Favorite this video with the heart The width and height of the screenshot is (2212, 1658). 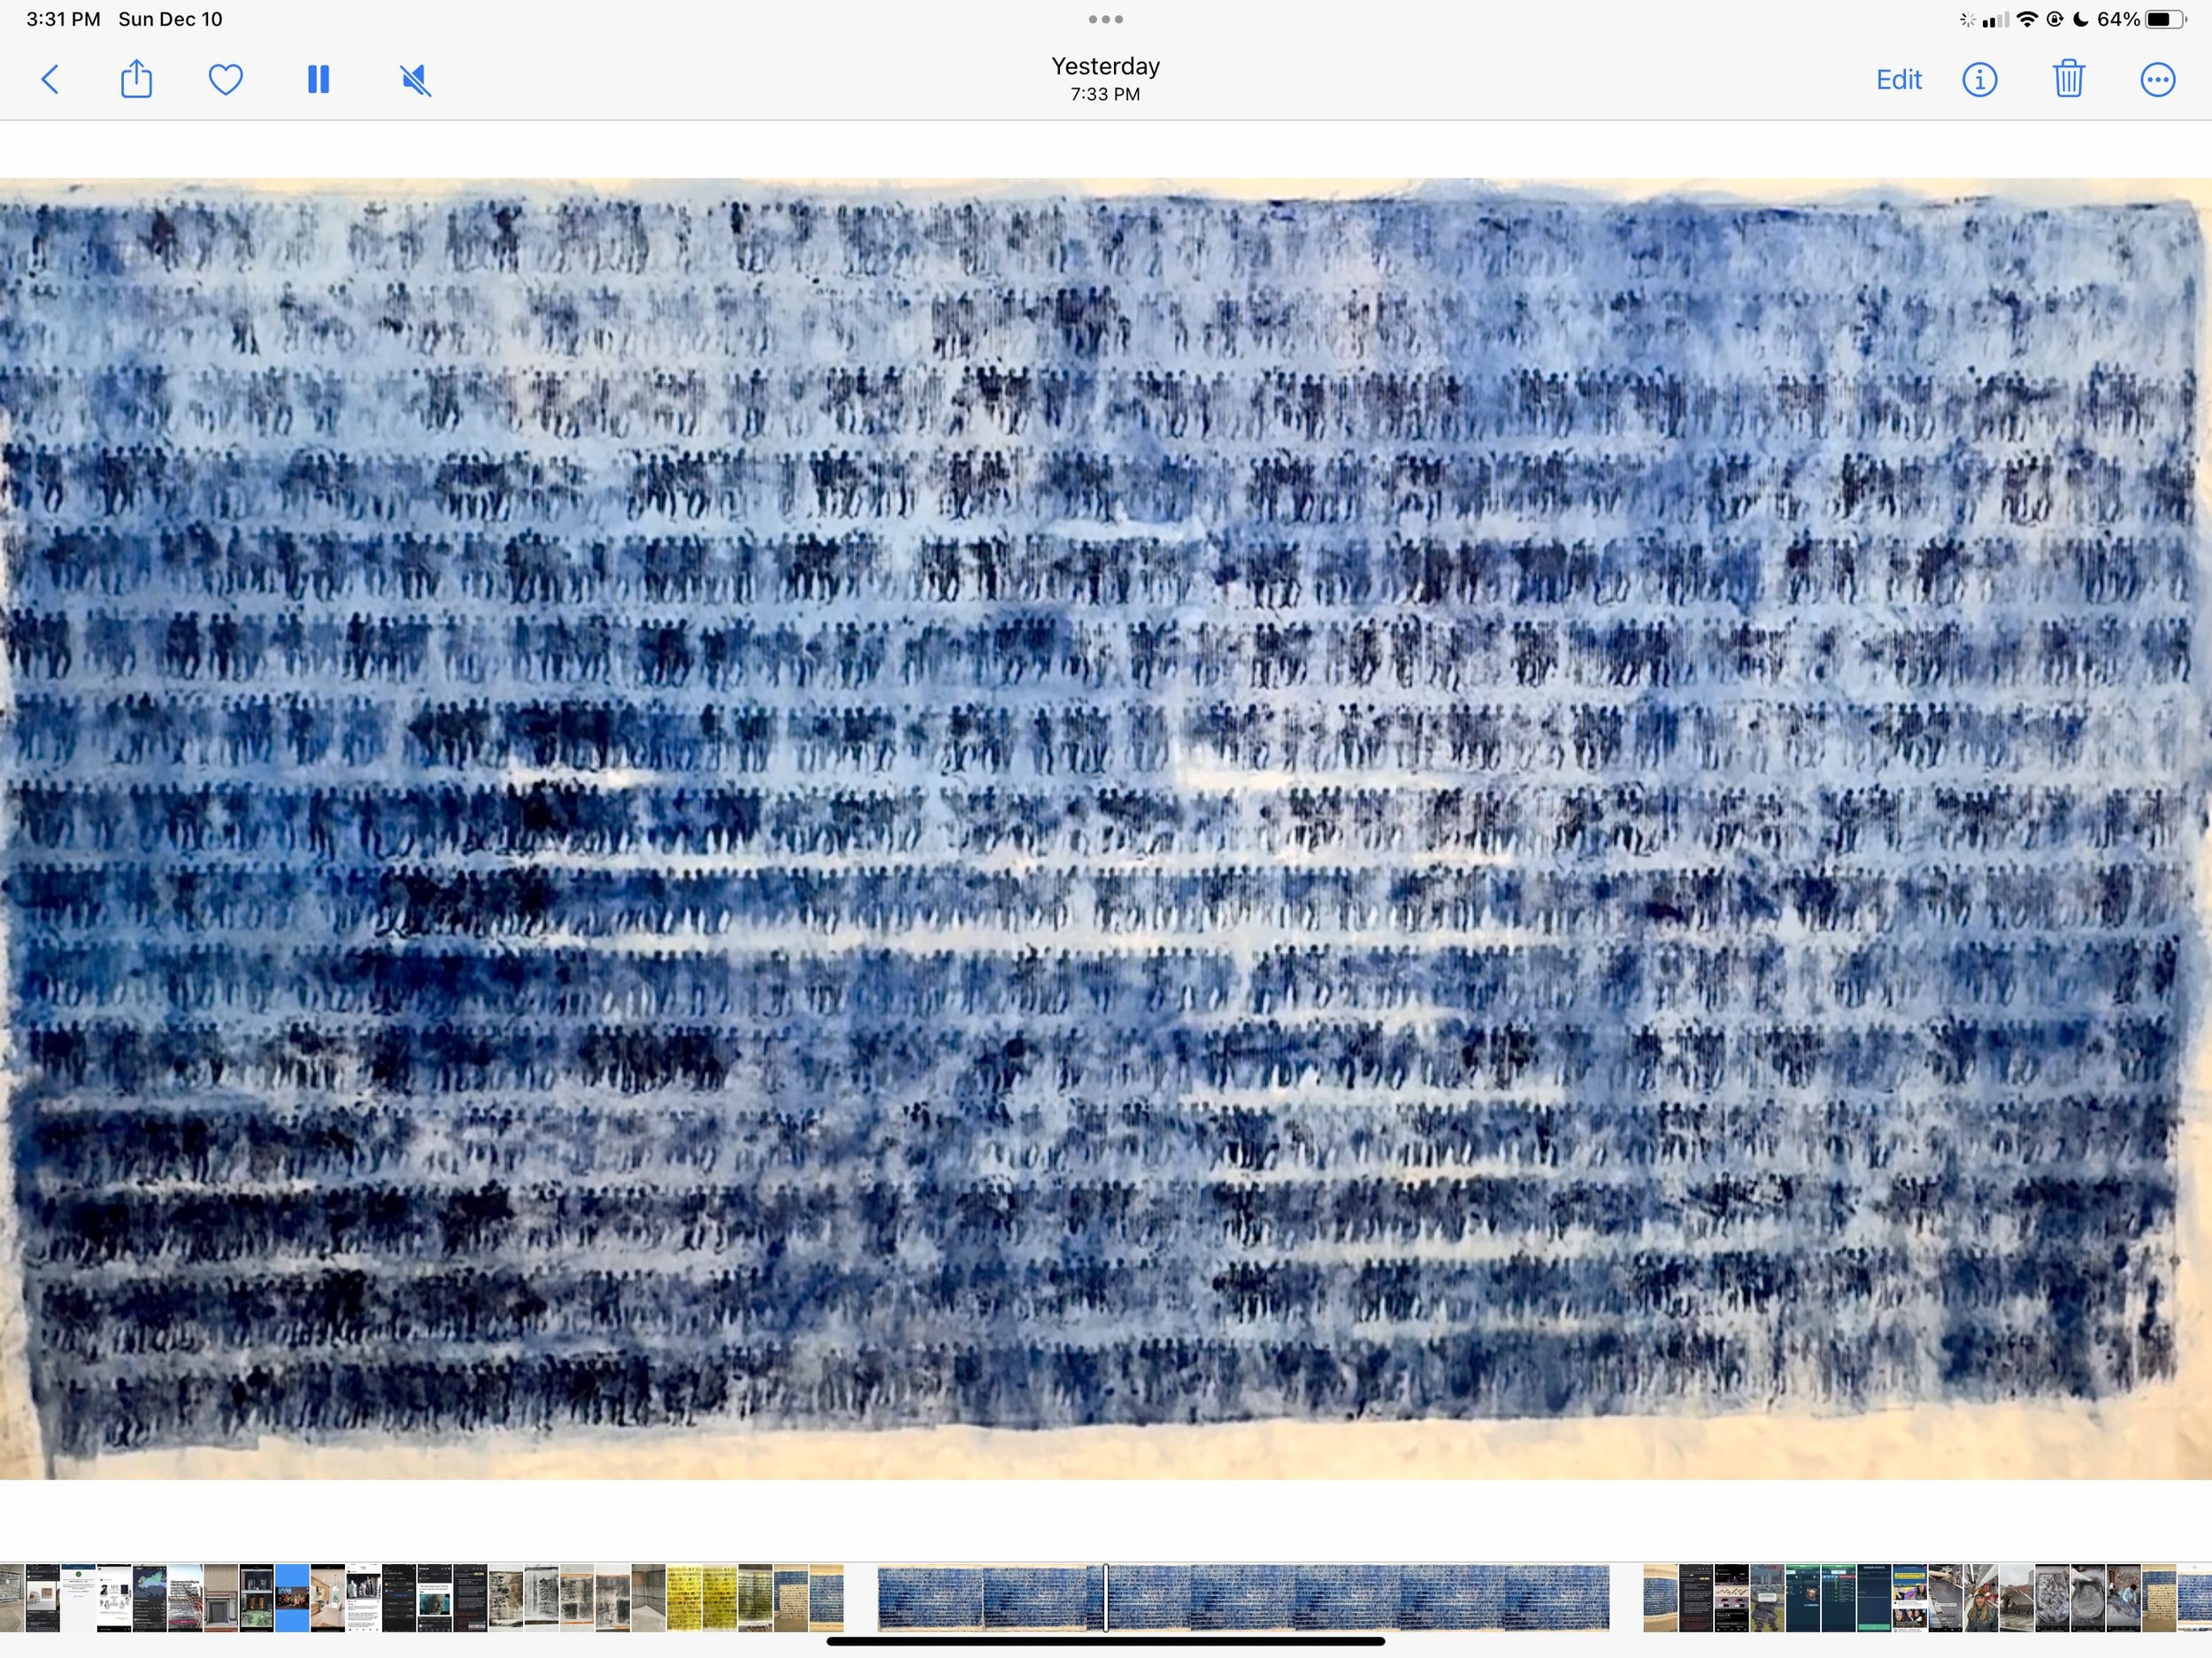pos(226,79)
